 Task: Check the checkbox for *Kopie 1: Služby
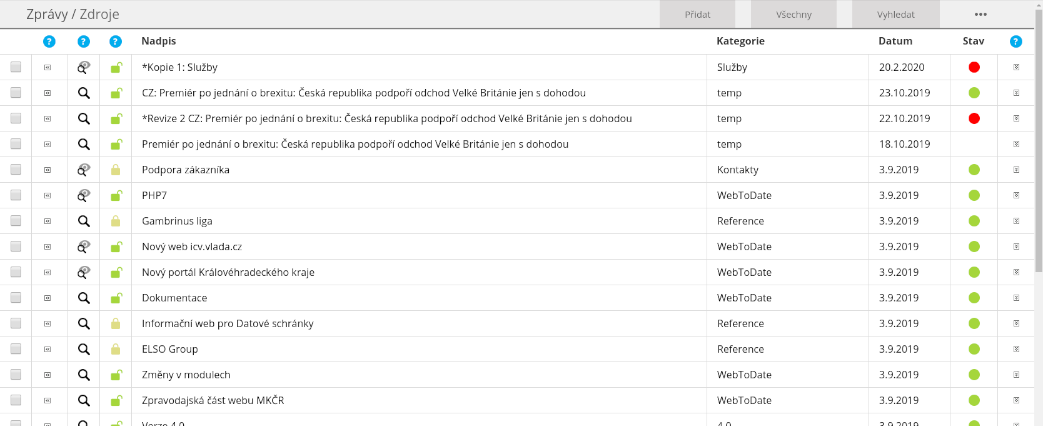(15, 67)
